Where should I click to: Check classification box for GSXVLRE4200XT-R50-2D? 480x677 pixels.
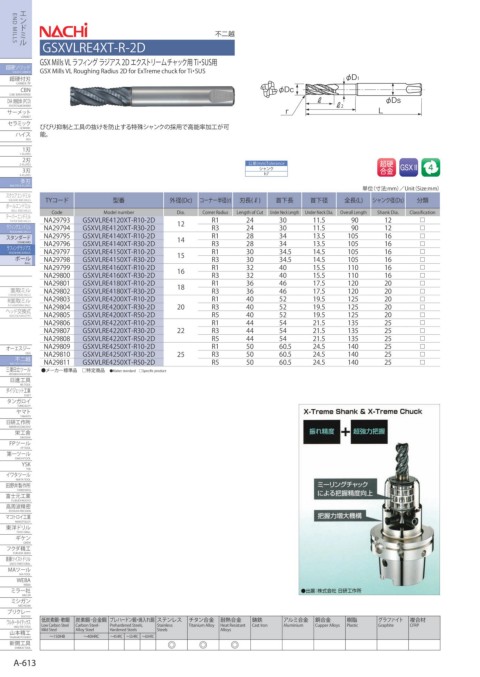[422, 315]
